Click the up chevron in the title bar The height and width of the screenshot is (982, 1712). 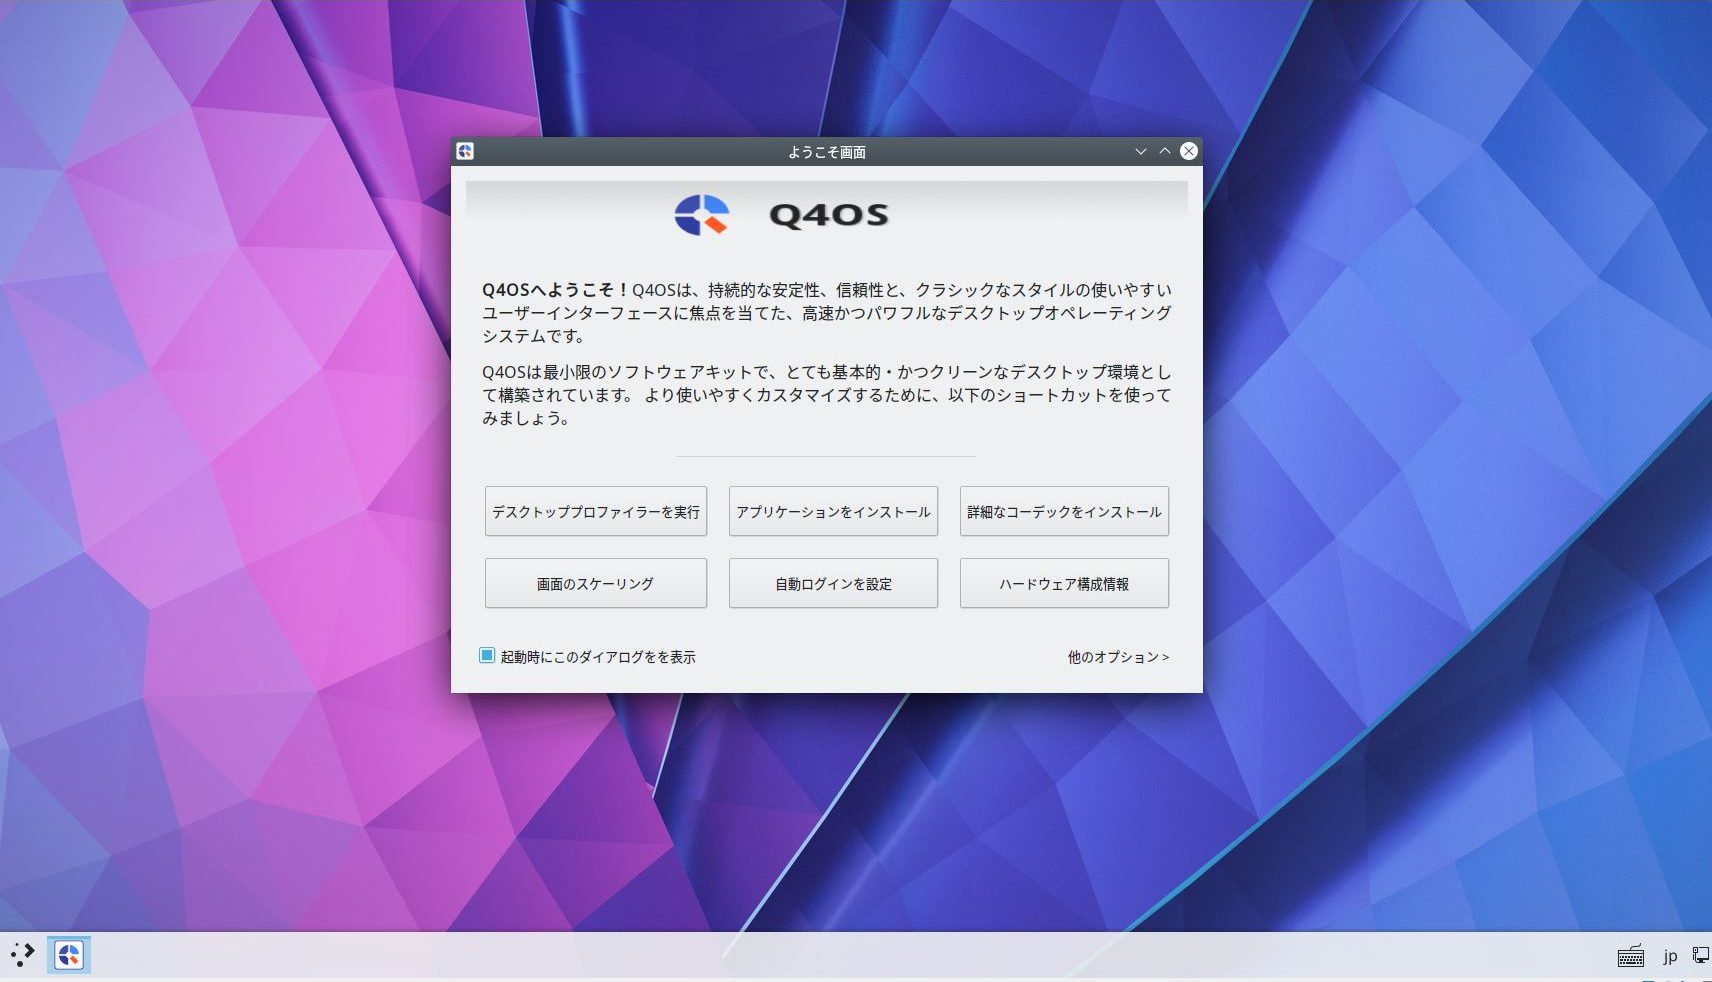coord(1164,151)
